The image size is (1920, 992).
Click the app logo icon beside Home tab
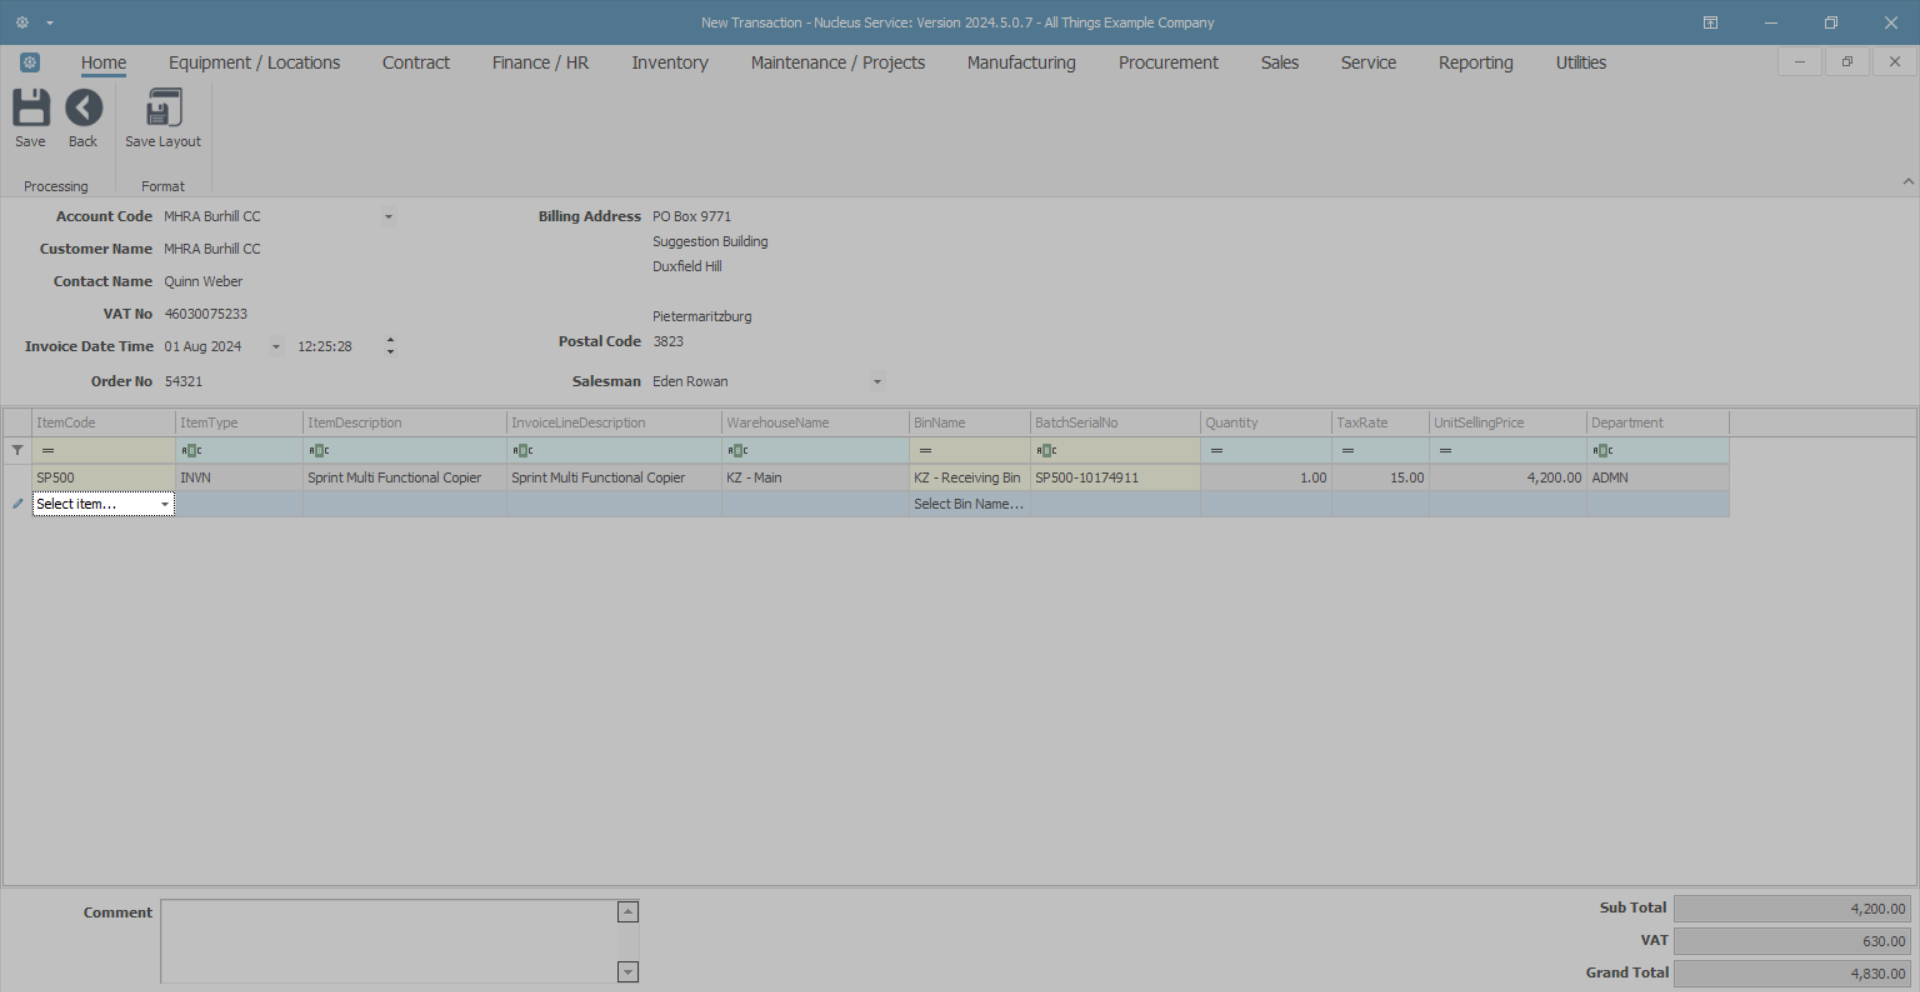click(x=30, y=62)
